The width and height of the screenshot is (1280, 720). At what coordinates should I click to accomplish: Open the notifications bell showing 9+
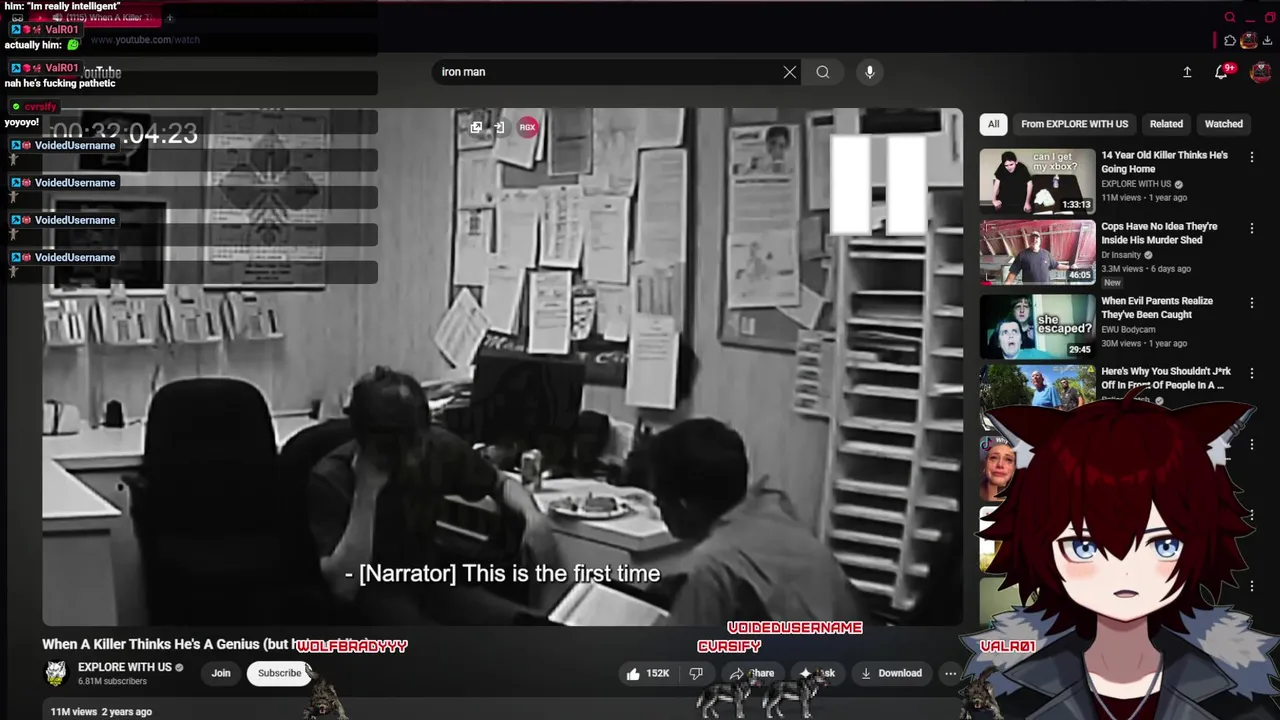[x=1222, y=72]
